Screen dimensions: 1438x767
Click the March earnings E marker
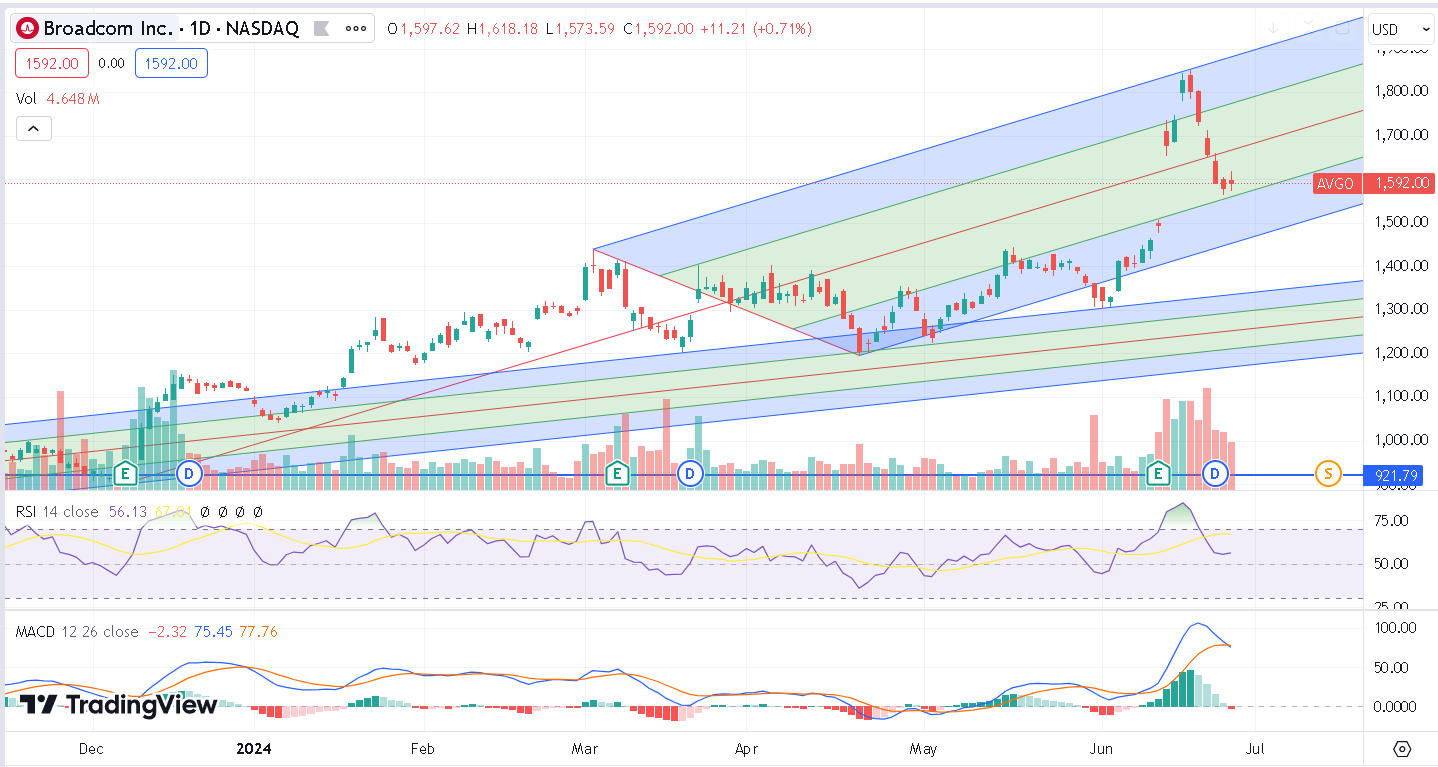tap(617, 473)
